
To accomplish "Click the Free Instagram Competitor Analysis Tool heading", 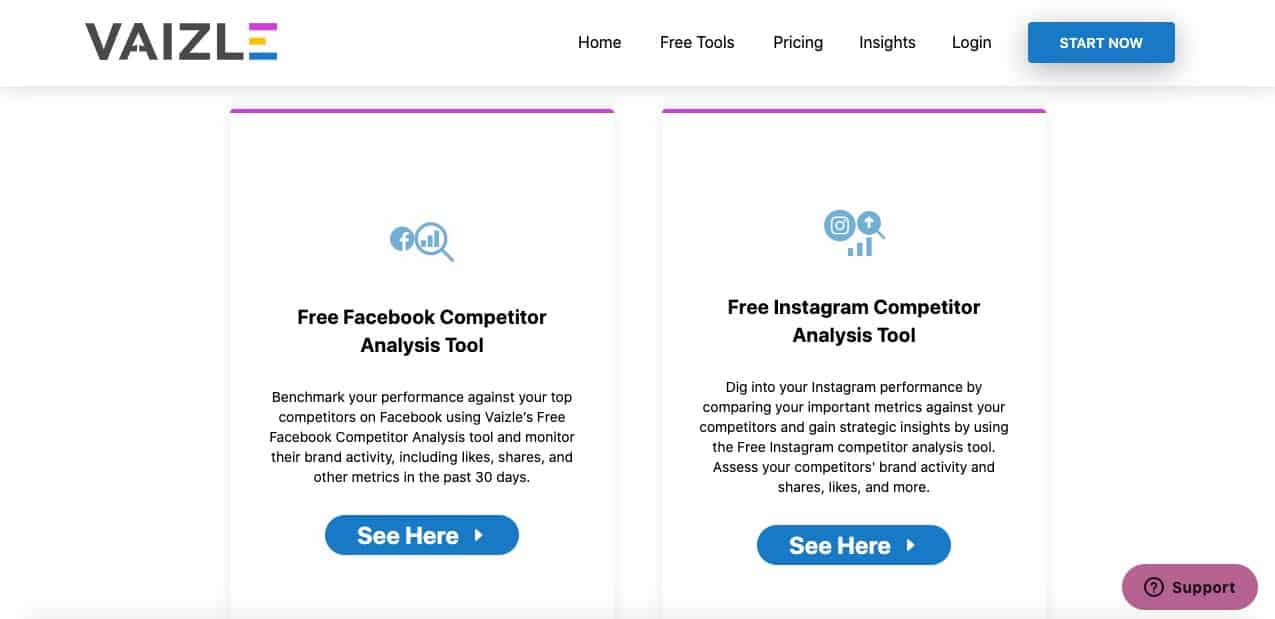I will (x=853, y=321).
